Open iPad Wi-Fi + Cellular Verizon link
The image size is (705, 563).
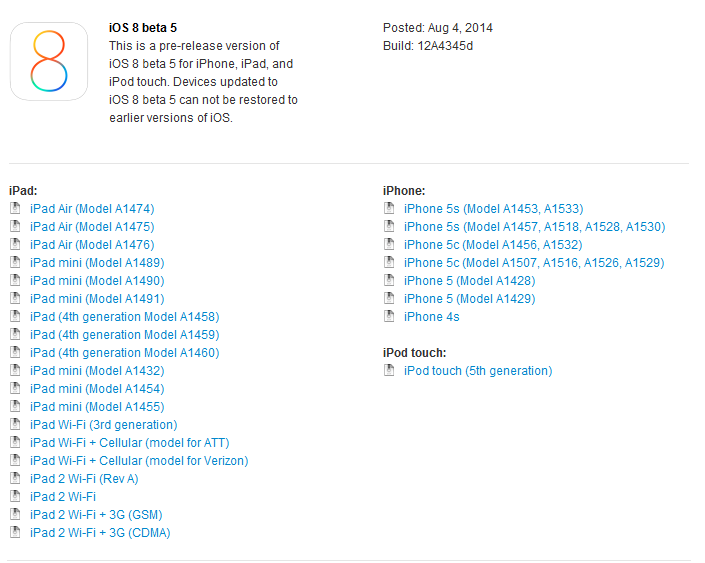point(139,460)
